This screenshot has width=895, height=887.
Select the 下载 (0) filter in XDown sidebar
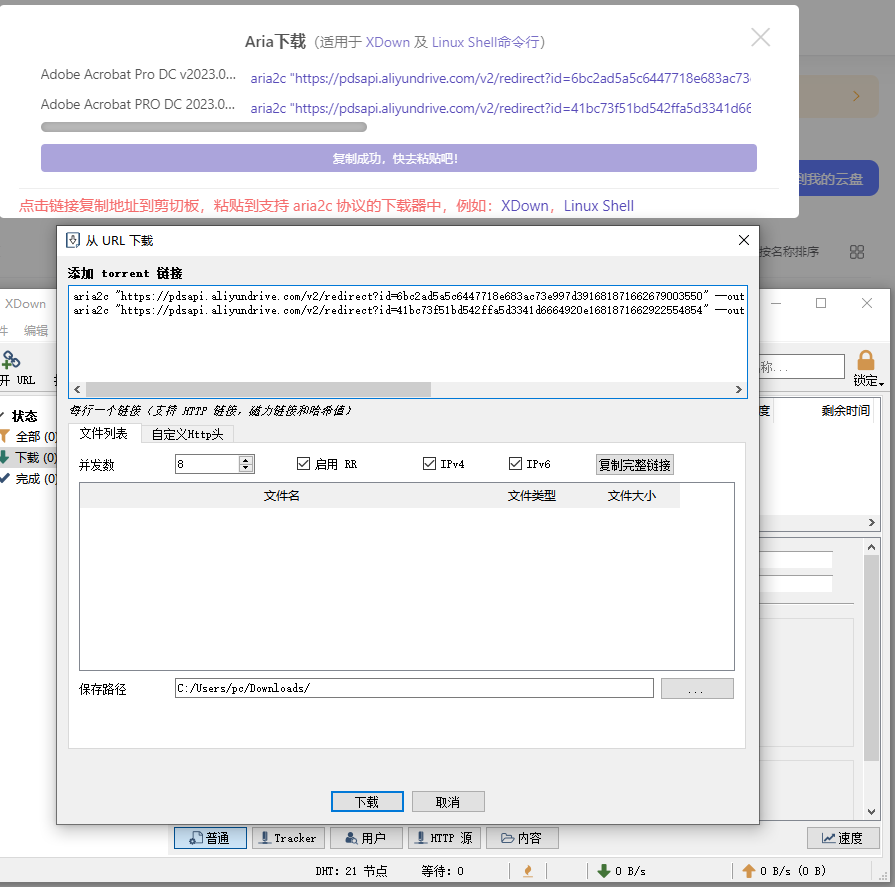(29, 458)
